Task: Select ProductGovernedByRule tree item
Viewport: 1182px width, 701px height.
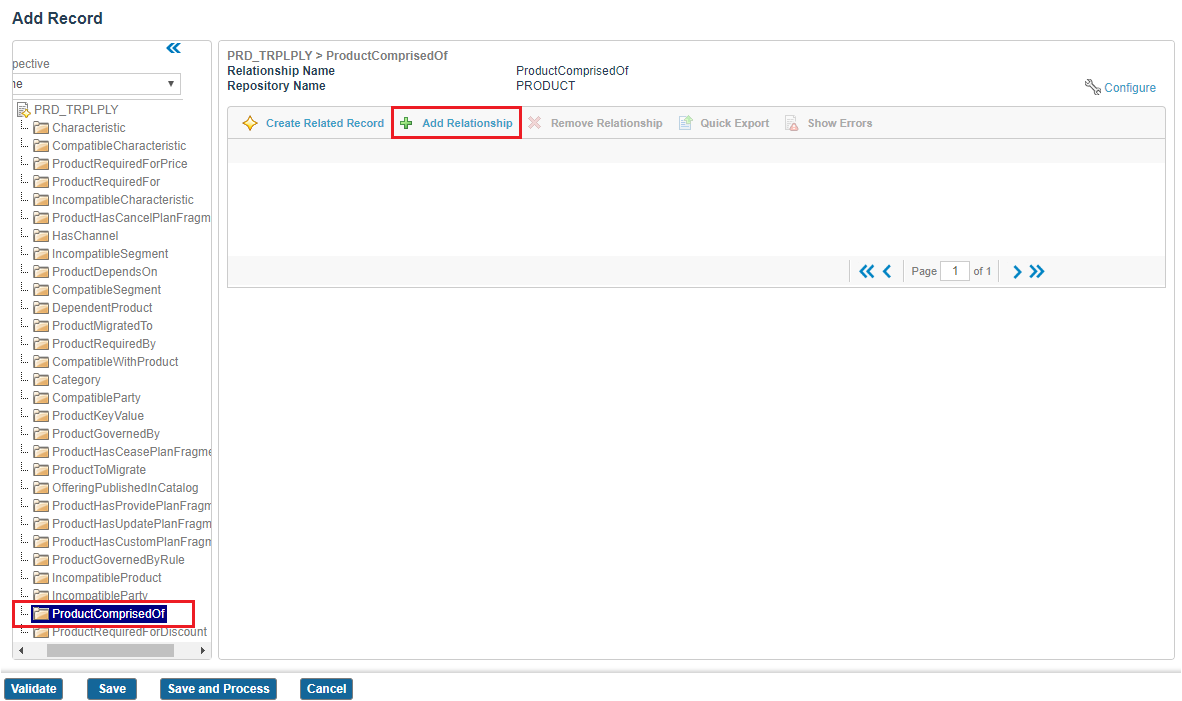Action: tap(118, 560)
